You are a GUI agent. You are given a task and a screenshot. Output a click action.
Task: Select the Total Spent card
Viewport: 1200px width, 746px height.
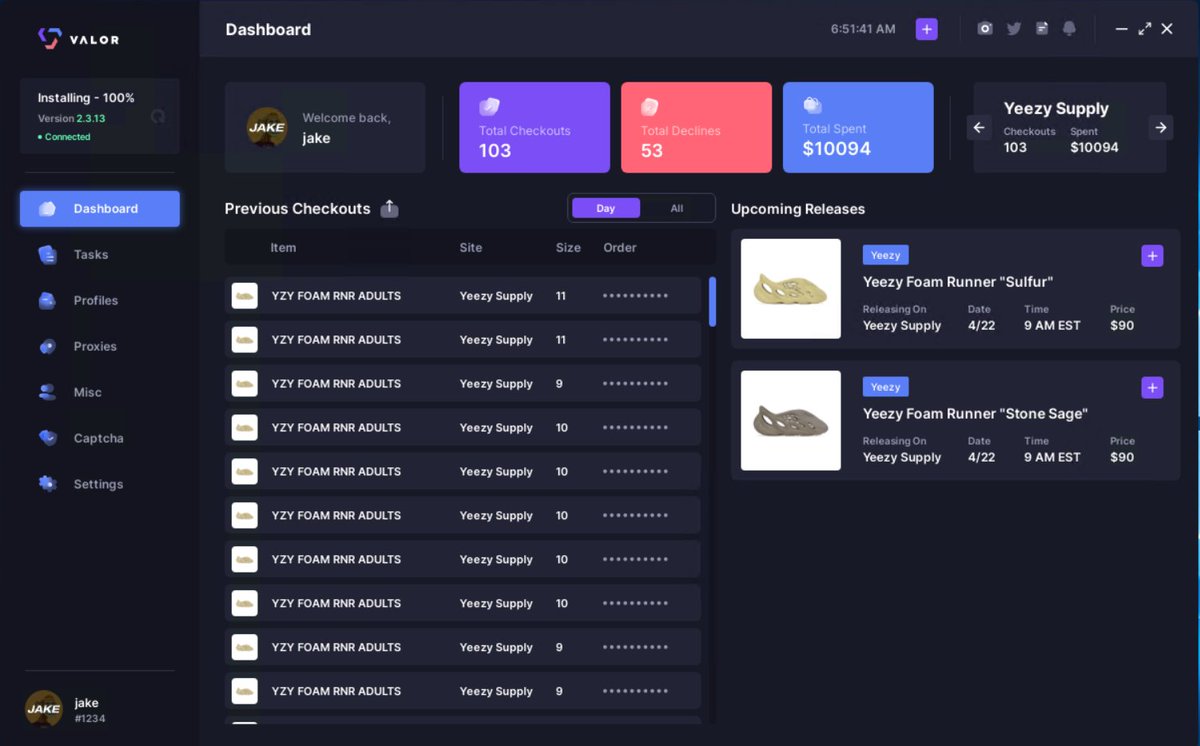(x=858, y=128)
